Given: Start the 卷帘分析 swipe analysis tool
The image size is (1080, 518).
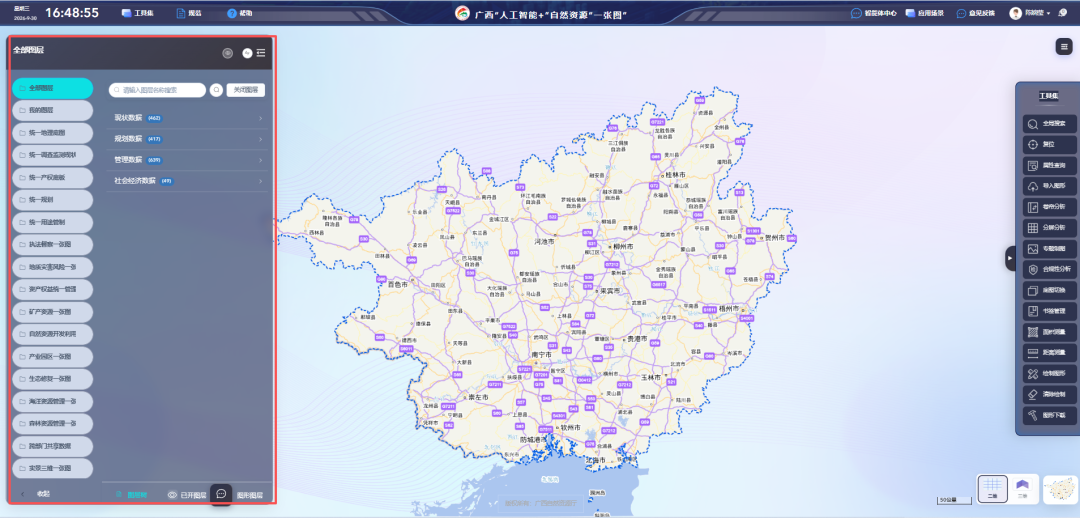Looking at the screenshot, I should (x=1049, y=207).
